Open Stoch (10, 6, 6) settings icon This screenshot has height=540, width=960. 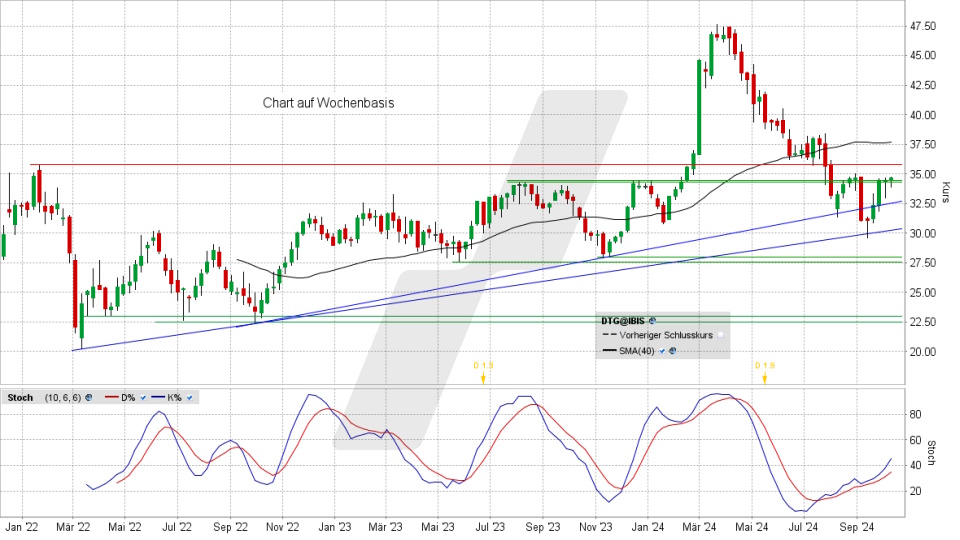[x=88, y=398]
